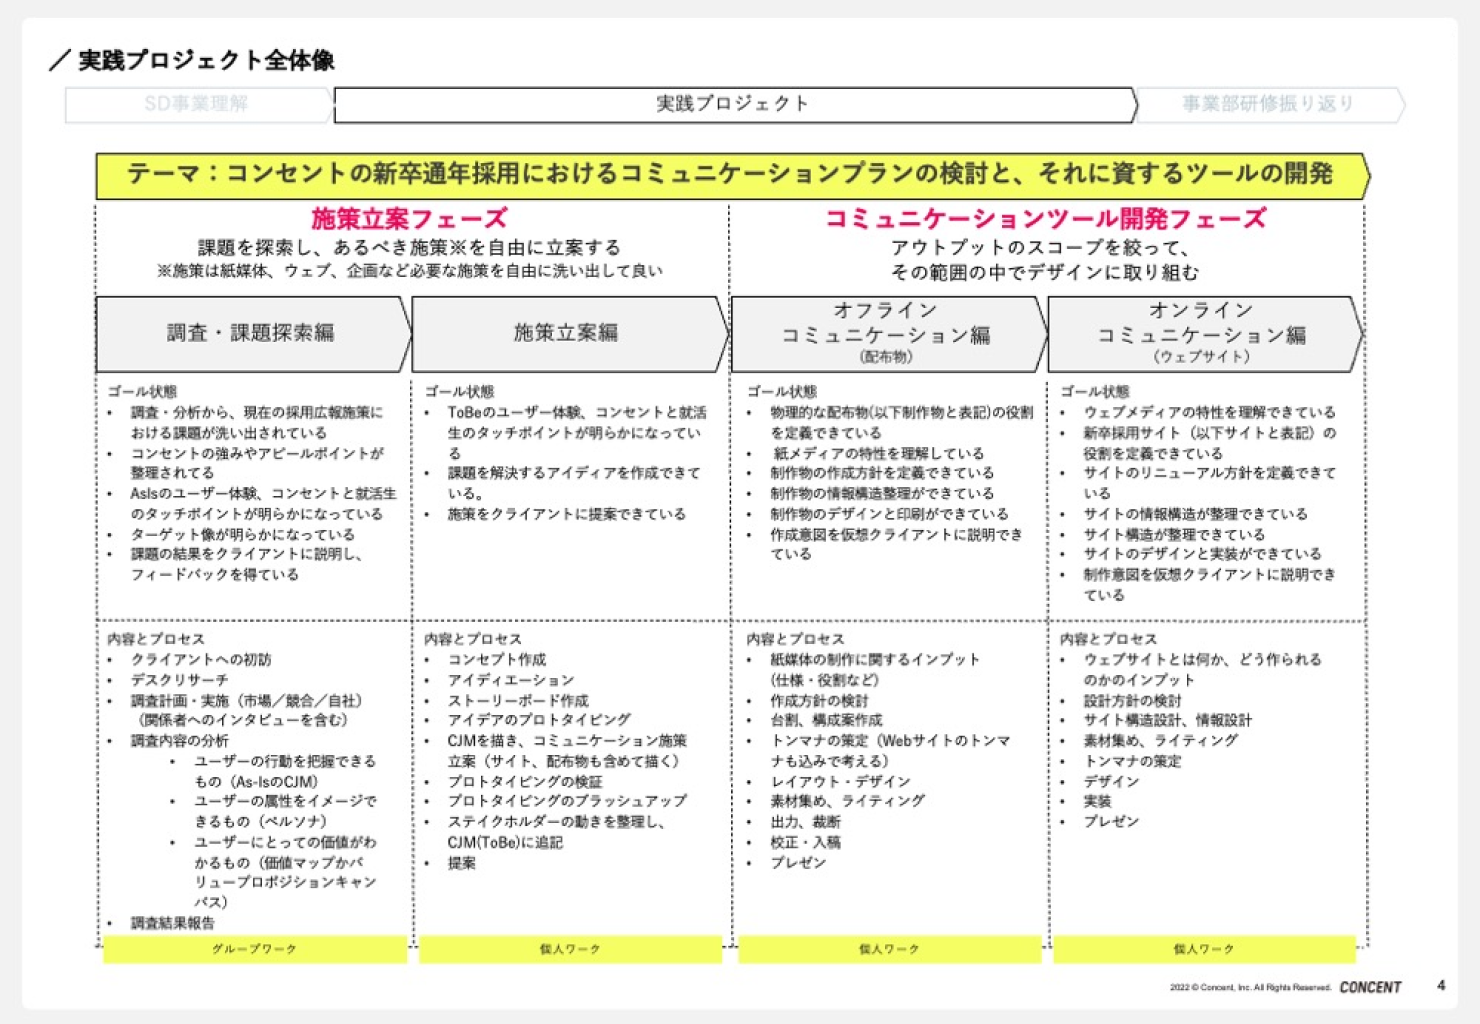Image resolution: width=1480 pixels, height=1024 pixels.
Task: Click the デザイン bullet in オンライン column
Action: 1111,781
